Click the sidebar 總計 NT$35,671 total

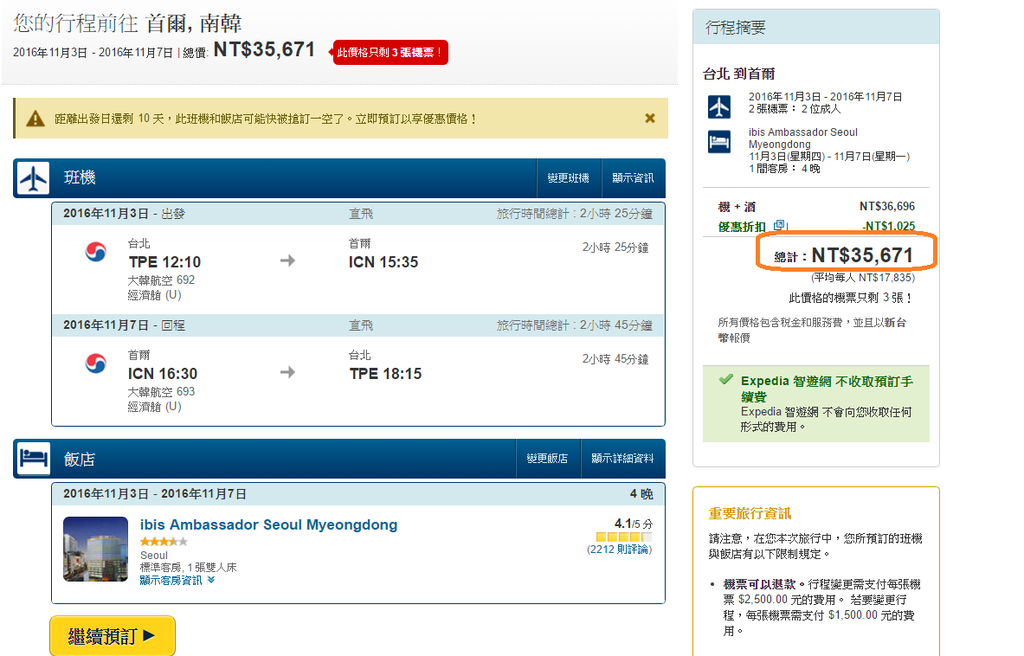point(845,255)
